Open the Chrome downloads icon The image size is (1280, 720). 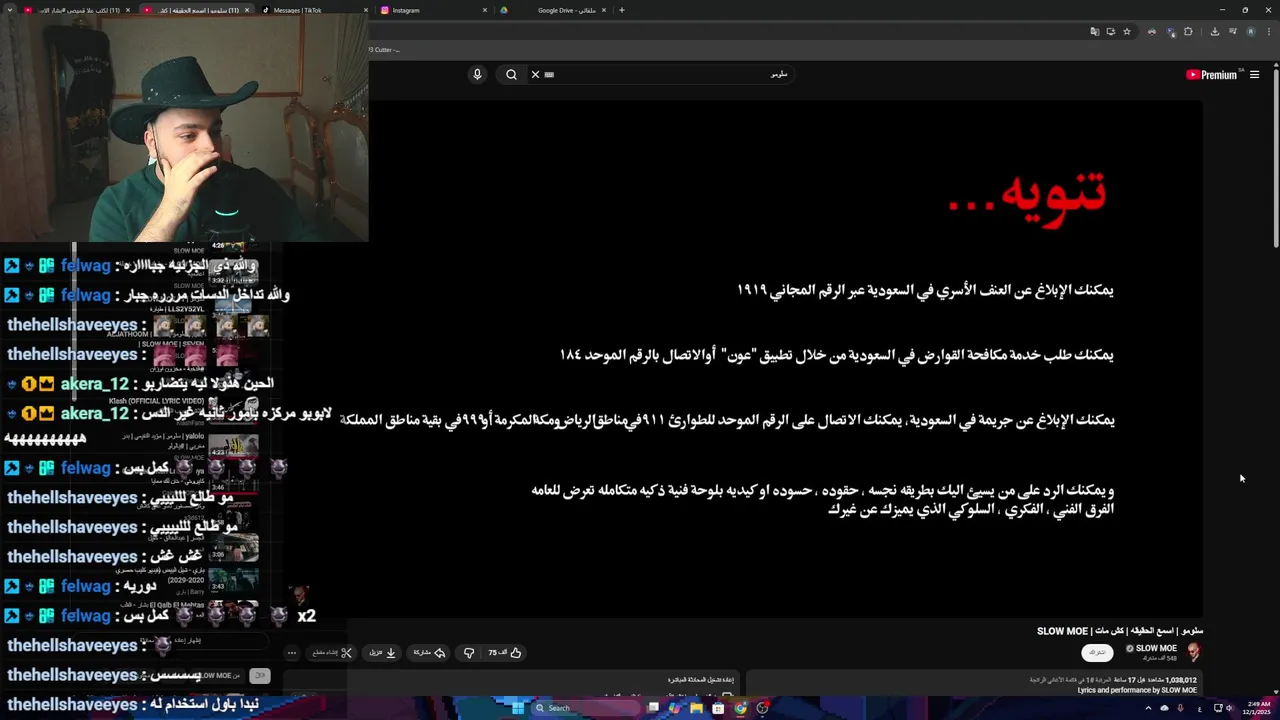coord(1214,31)
